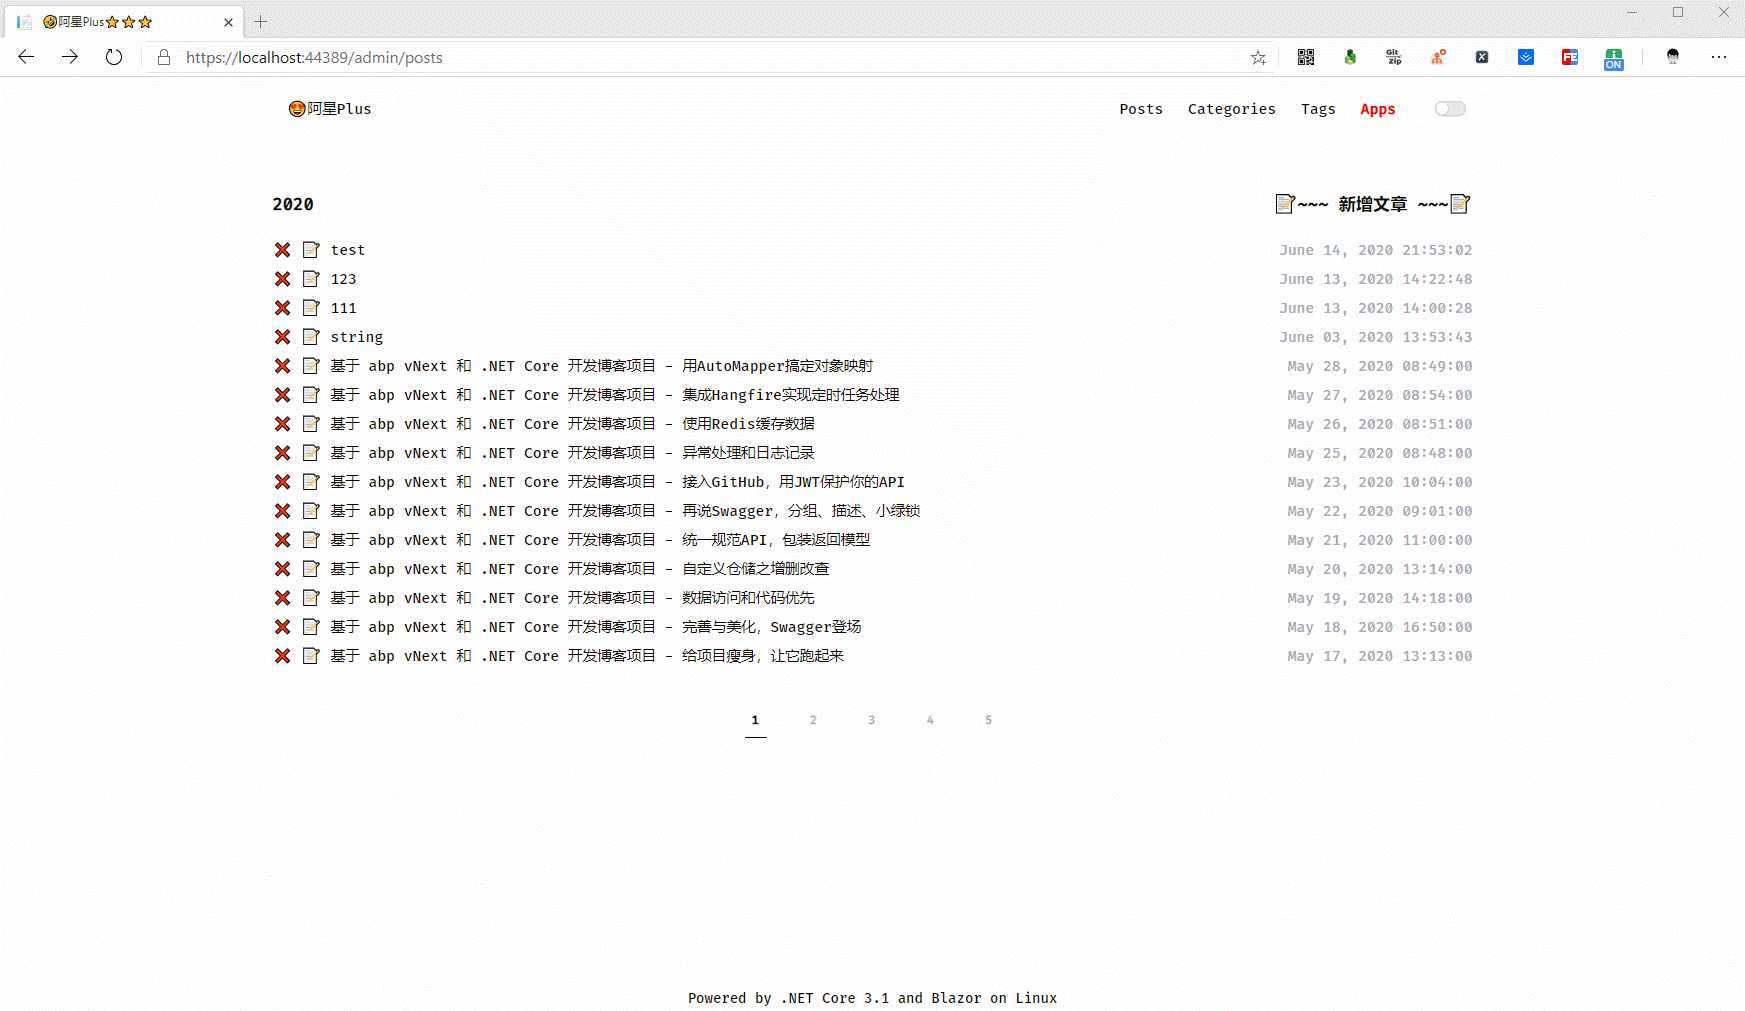1745x1011 pixels.
Task: Open the Hangfire post title
Action: click(x=615, y=395)
